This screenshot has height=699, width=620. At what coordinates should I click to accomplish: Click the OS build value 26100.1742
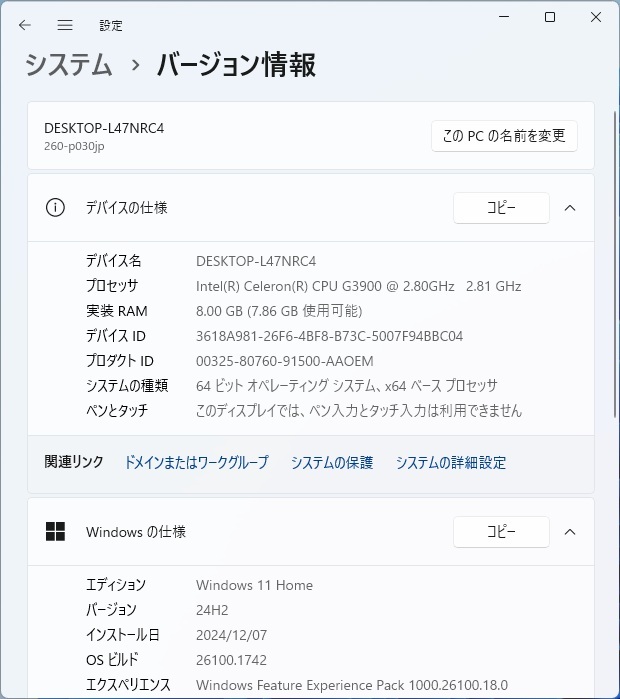pyautogui.click(x=231, y=660)
